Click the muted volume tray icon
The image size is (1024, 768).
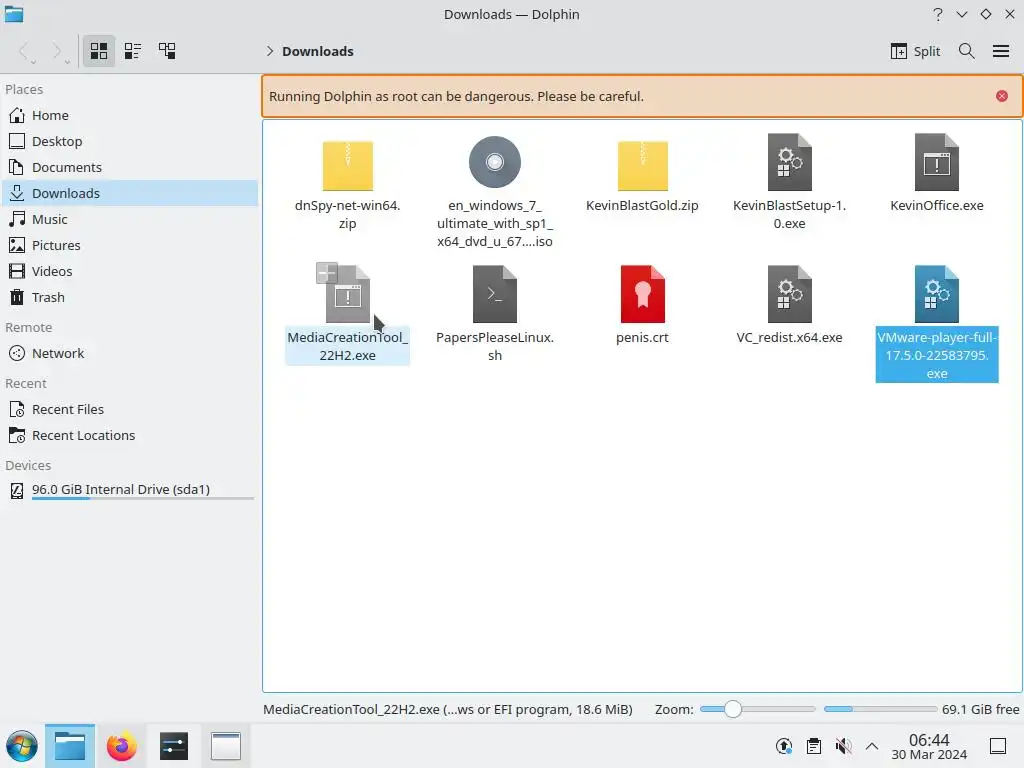click(x=843, y=746)
